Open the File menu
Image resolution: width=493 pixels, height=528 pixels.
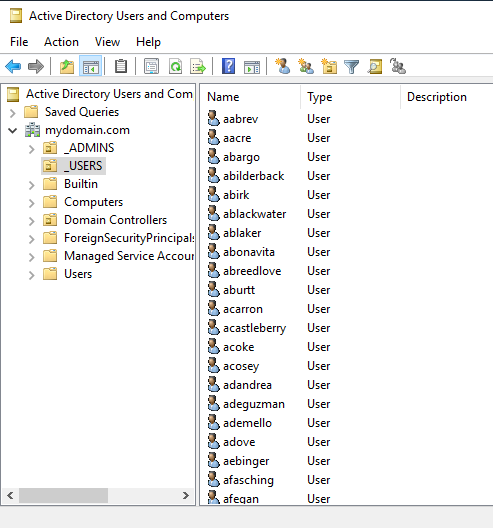tap(19, 42)
